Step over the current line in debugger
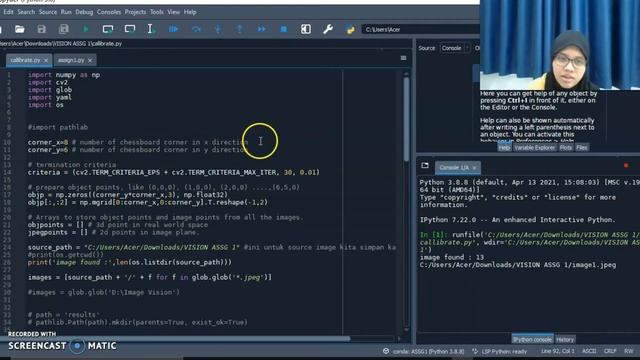Viewport: 640px width, 360px height. click(x=196, y=29)
